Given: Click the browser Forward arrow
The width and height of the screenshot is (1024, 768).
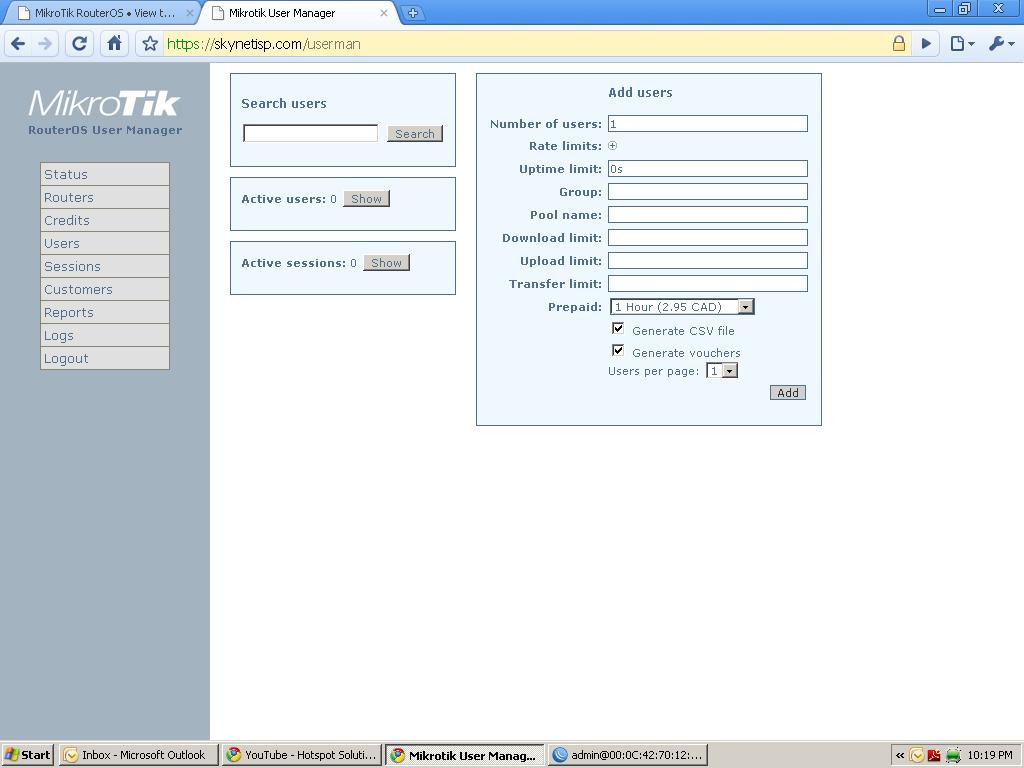Looking at the screenshot, I should tap(45, 44).
